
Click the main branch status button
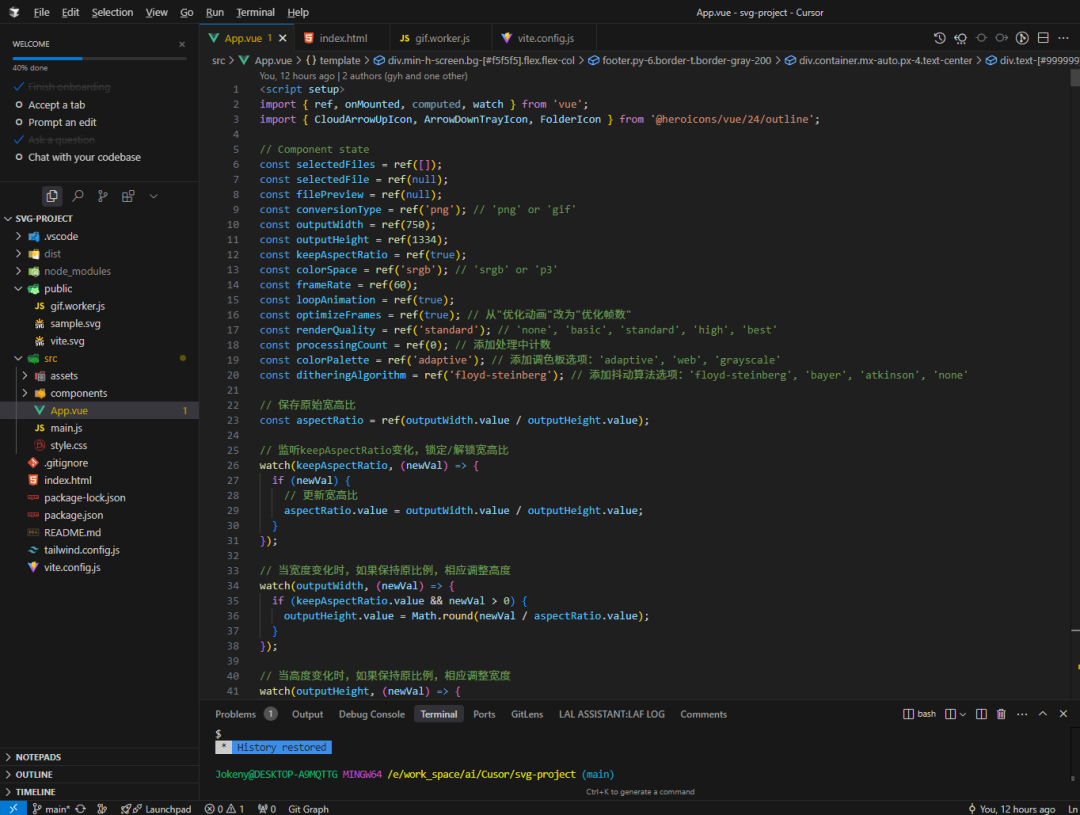click(51, 808)
